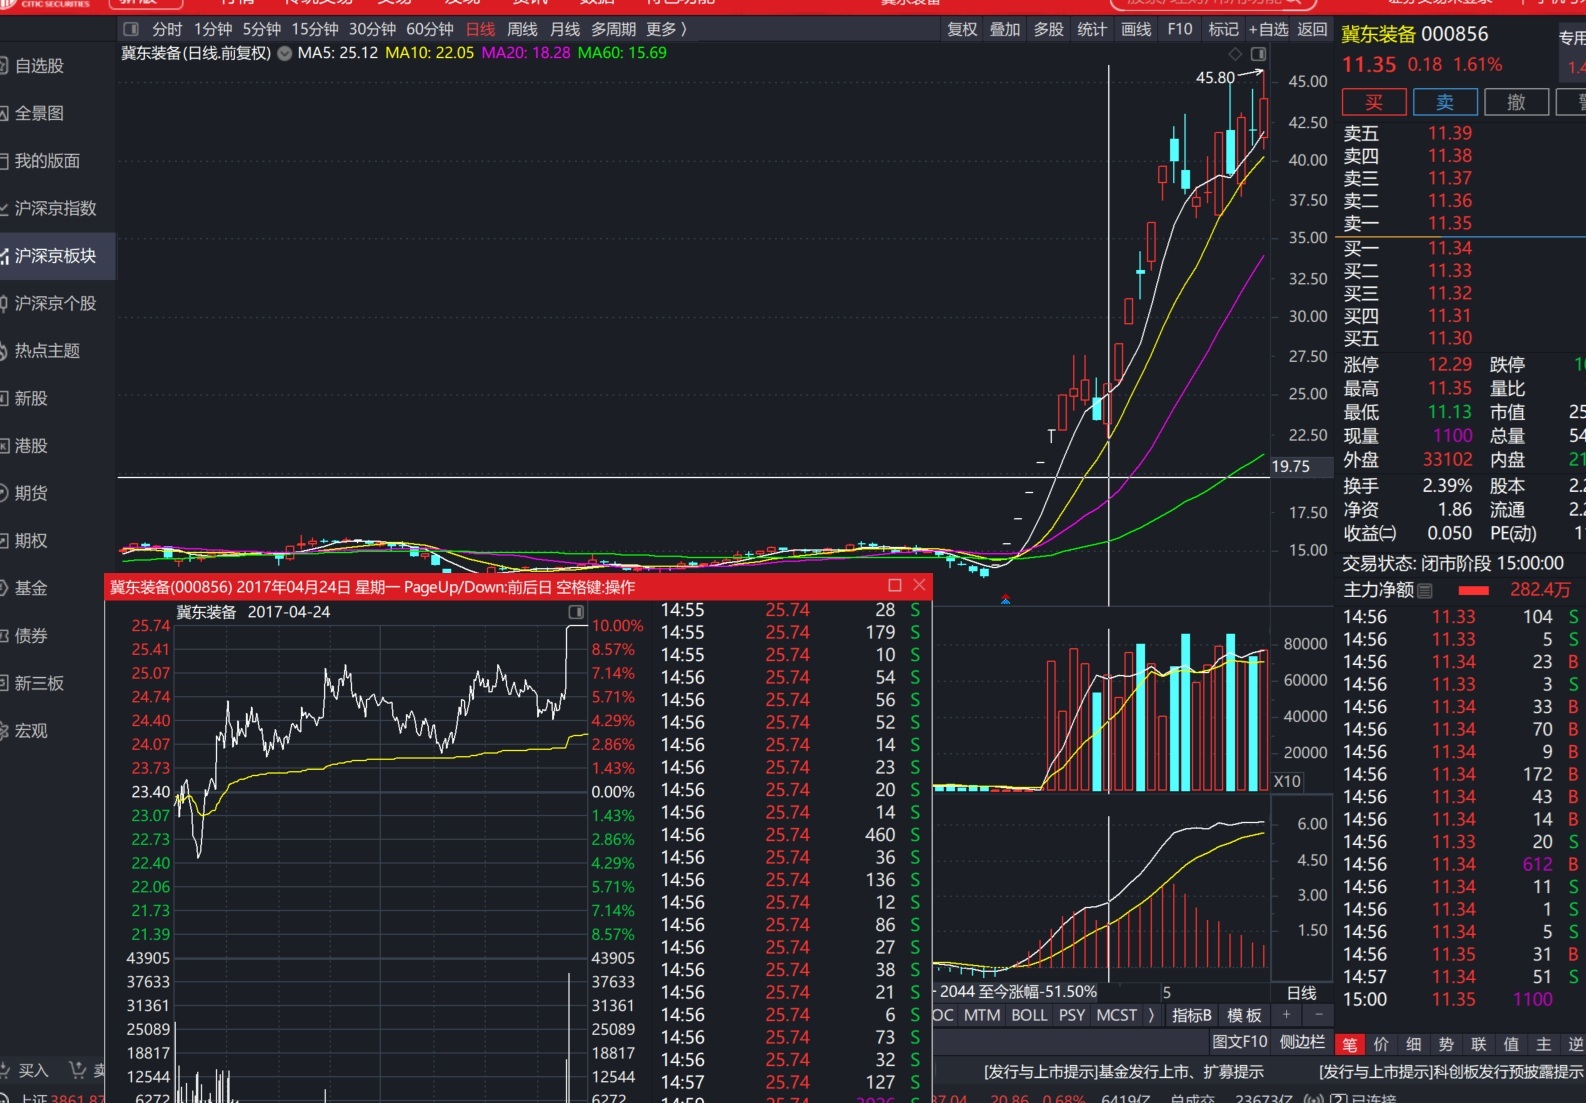Expand 更多 periods menu
Viewport: 1586px width, 1103px height.
[666, 29]
